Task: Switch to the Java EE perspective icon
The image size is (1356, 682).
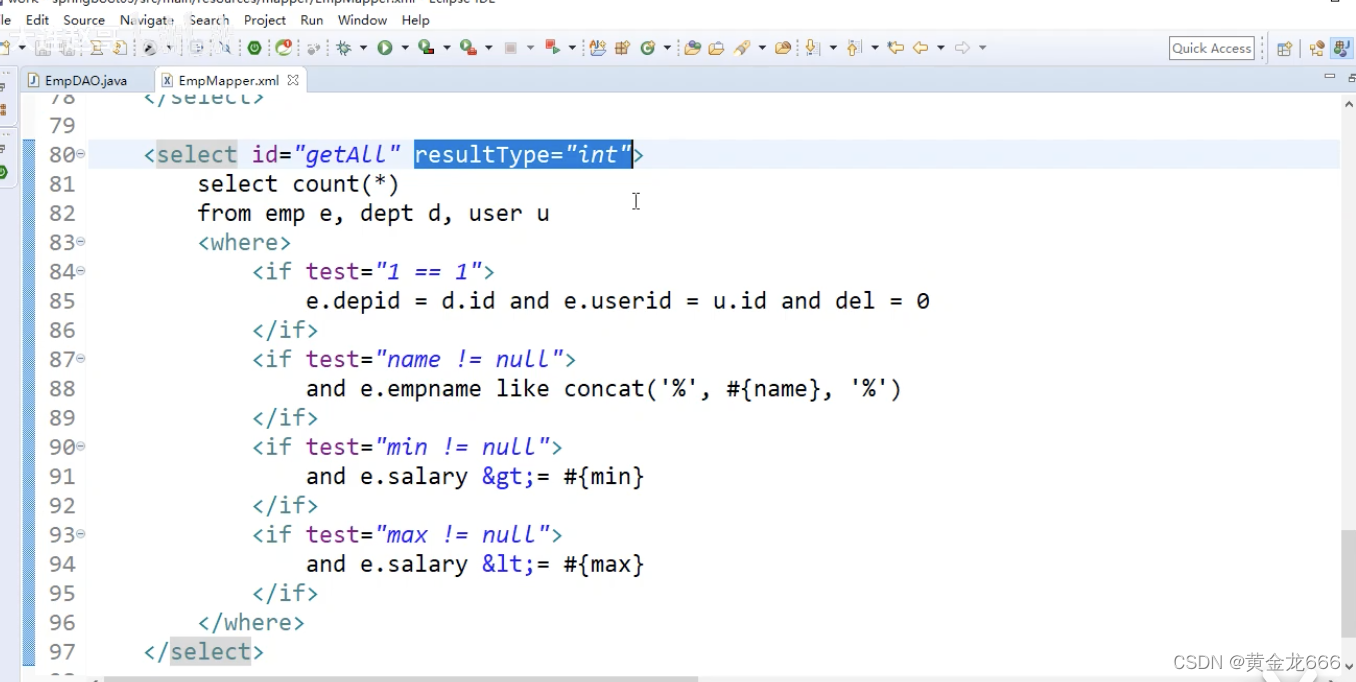Action: 1341,48
